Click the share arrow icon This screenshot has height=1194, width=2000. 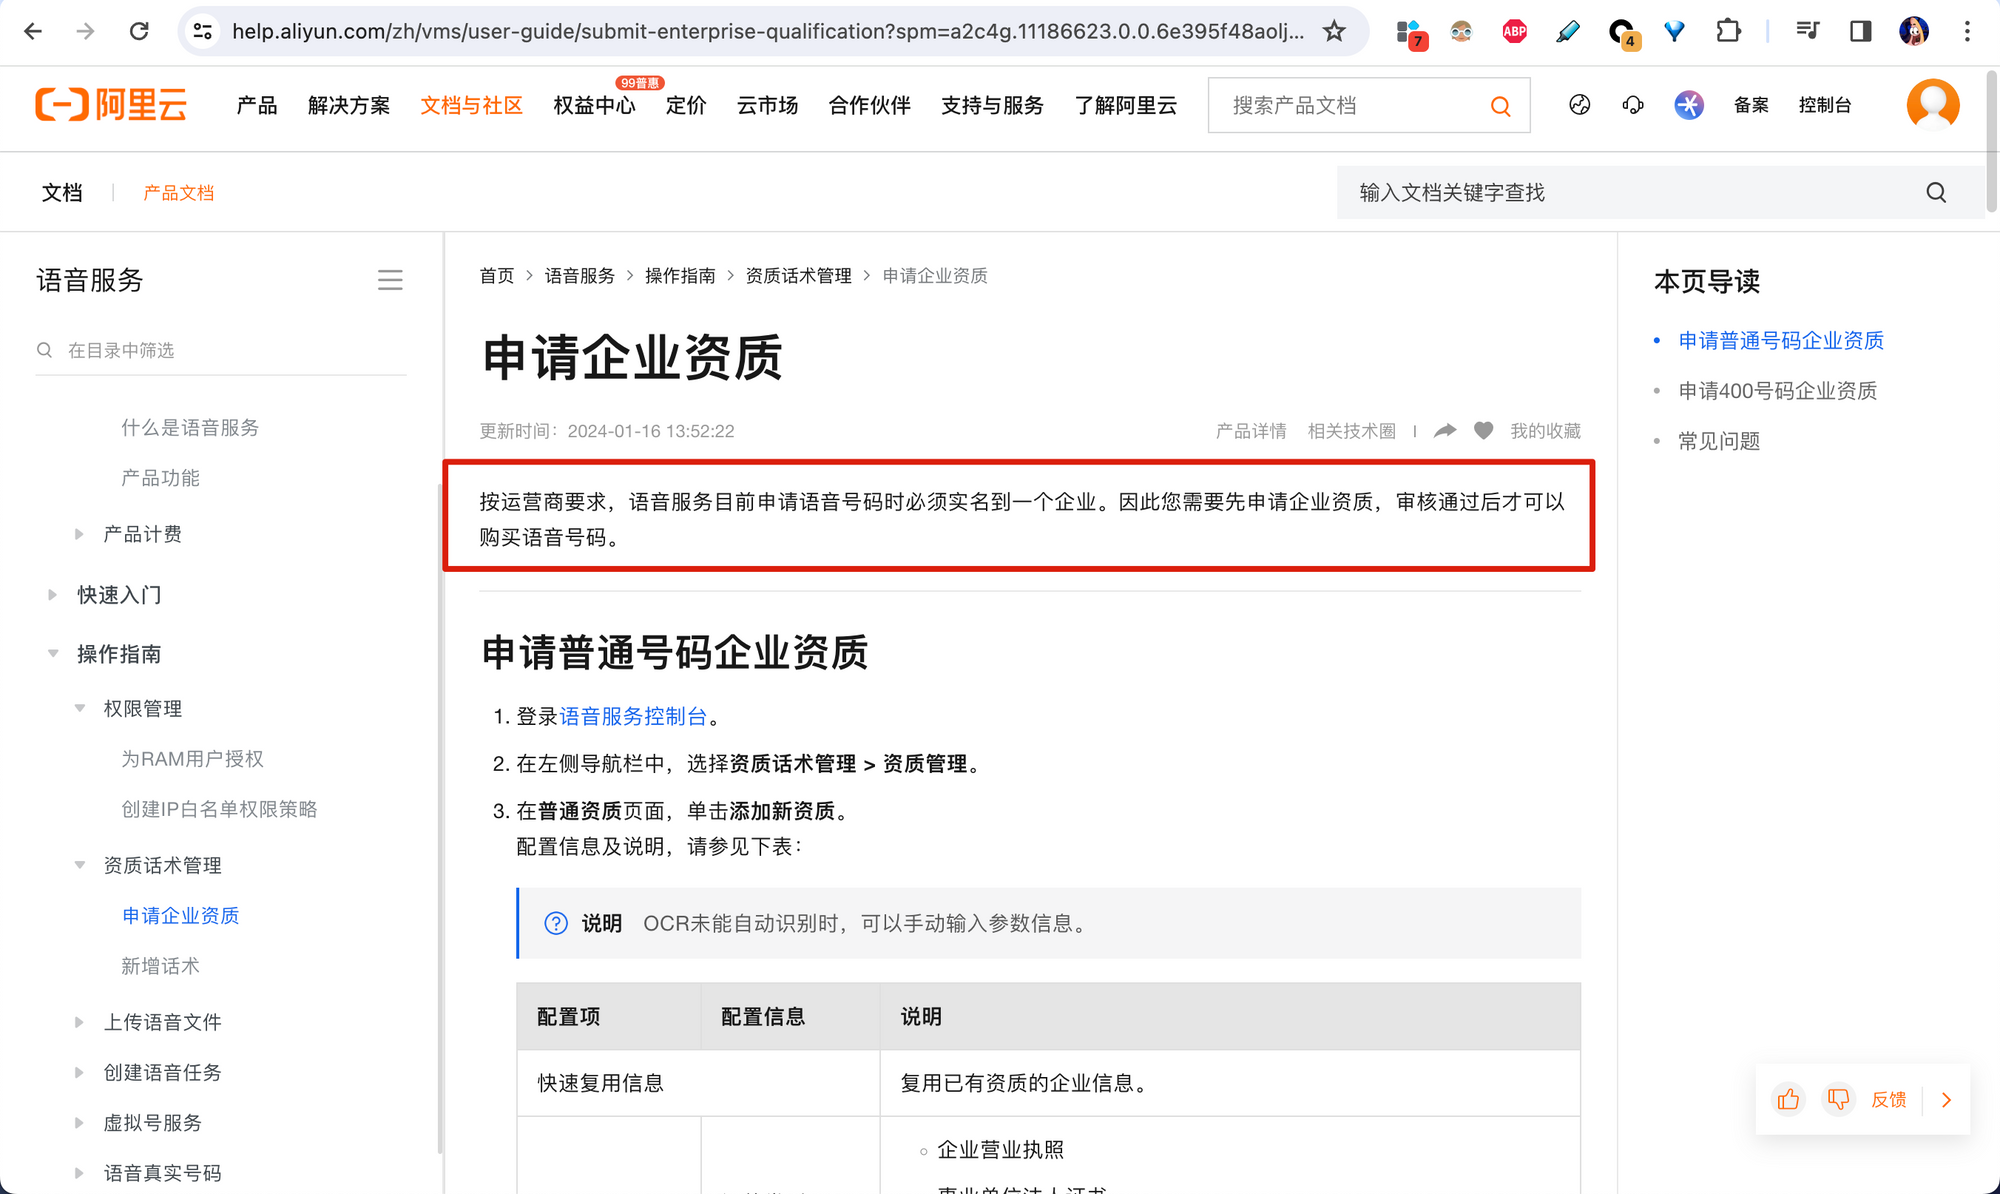point(1445,431)
